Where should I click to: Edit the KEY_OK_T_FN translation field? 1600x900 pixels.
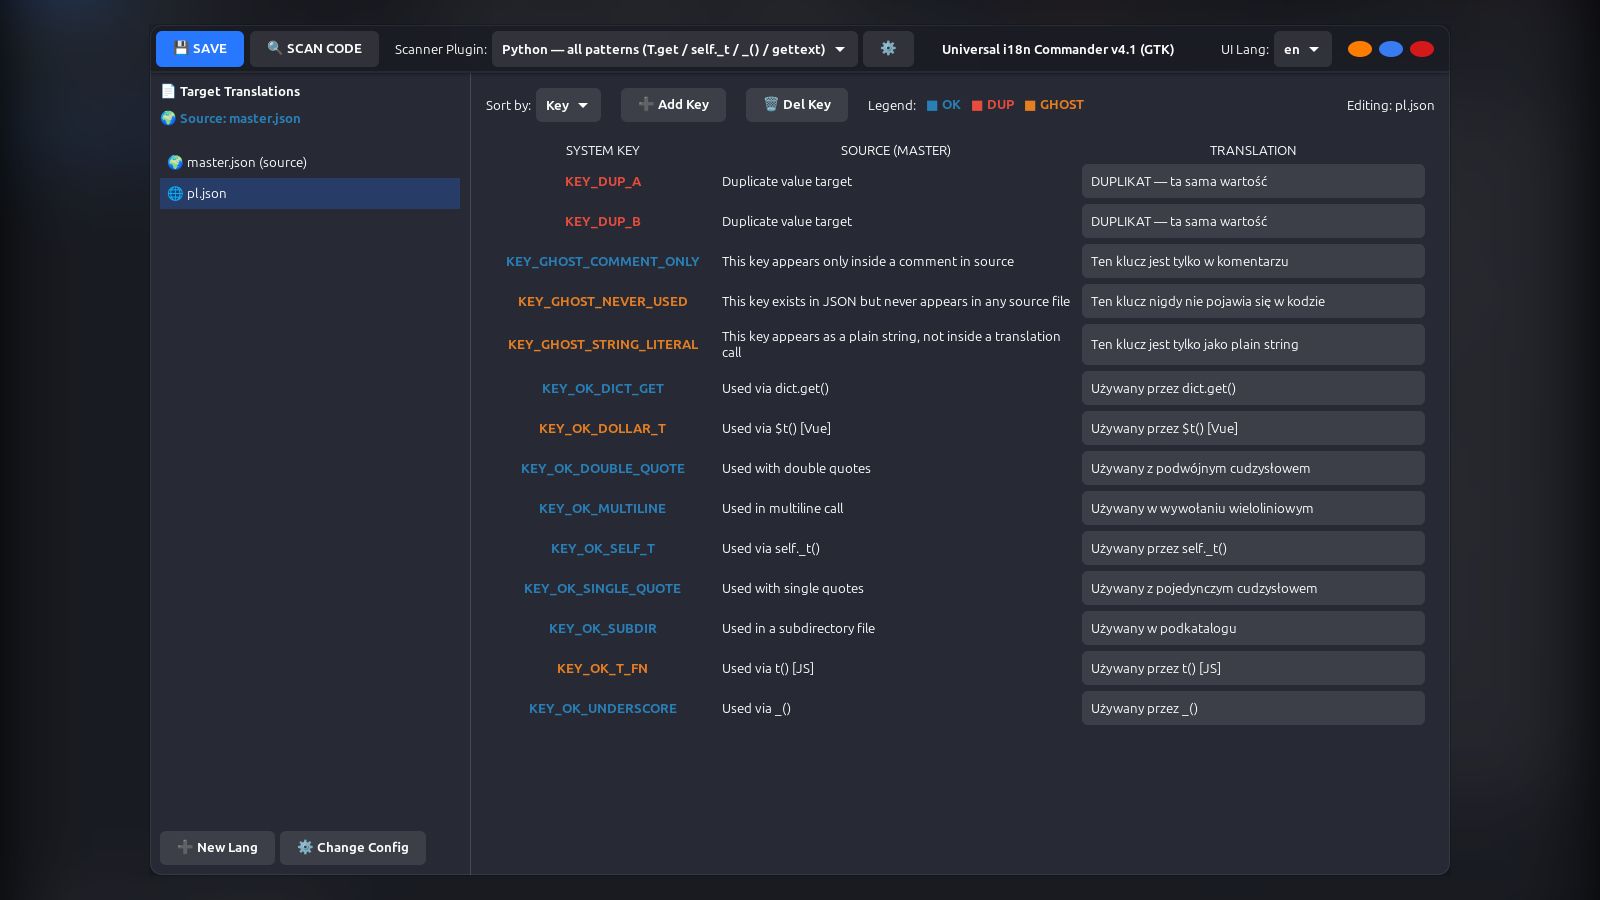tap(1253, 668)
